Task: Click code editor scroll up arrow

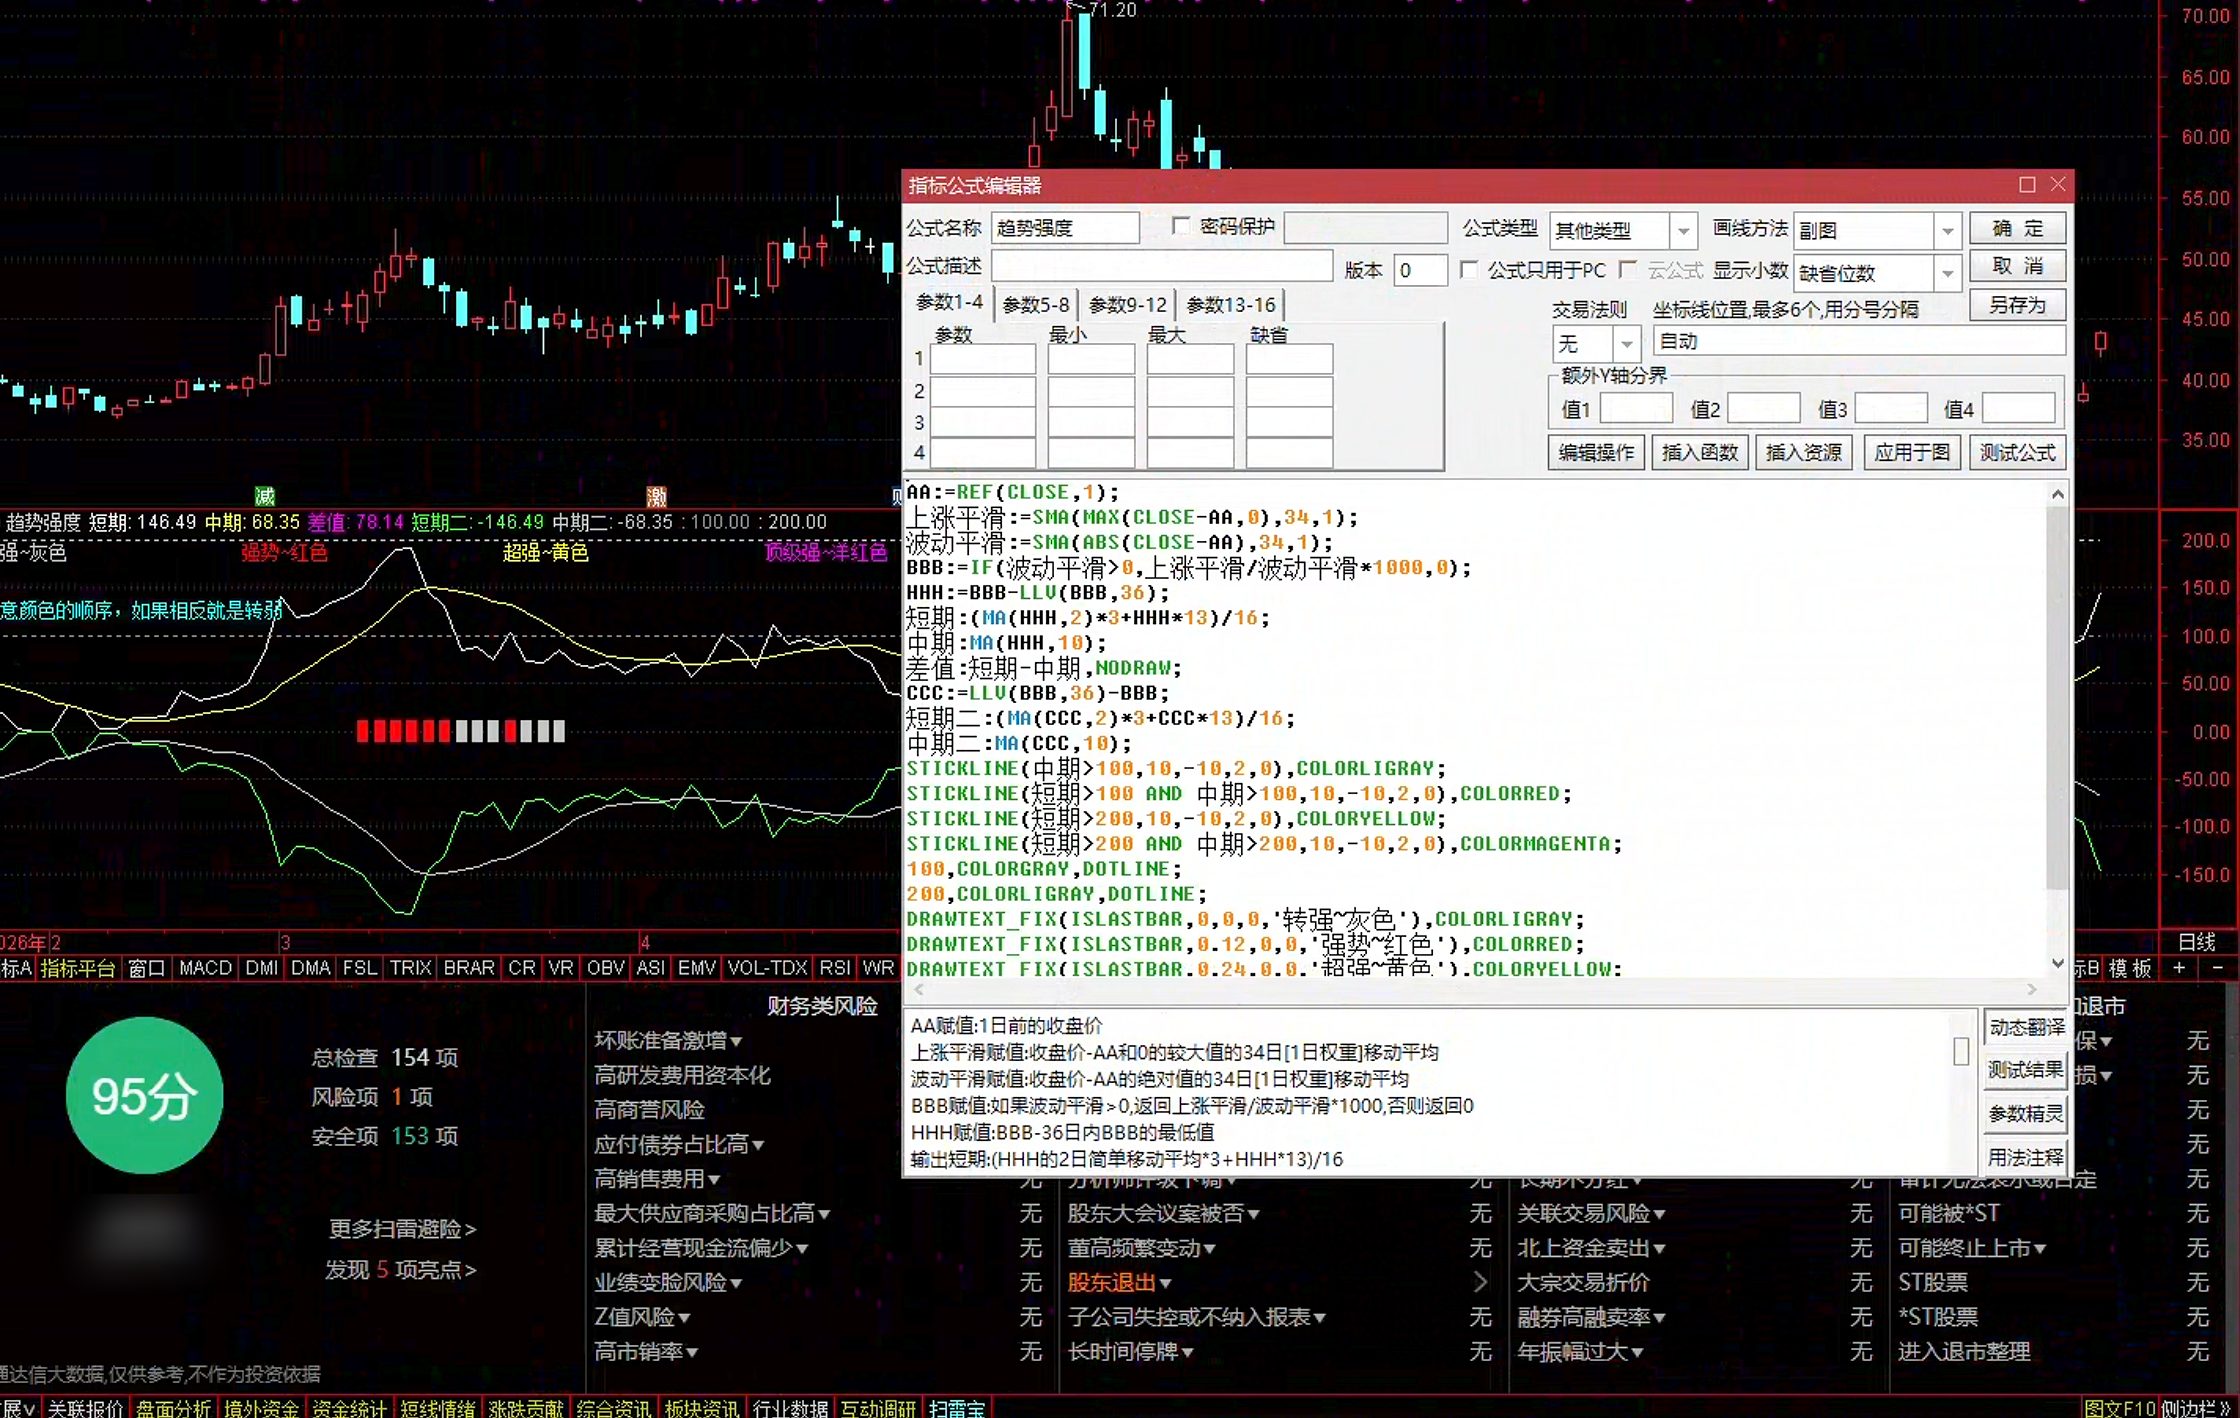Action: pyautogui.click(x=2058, y=494)
